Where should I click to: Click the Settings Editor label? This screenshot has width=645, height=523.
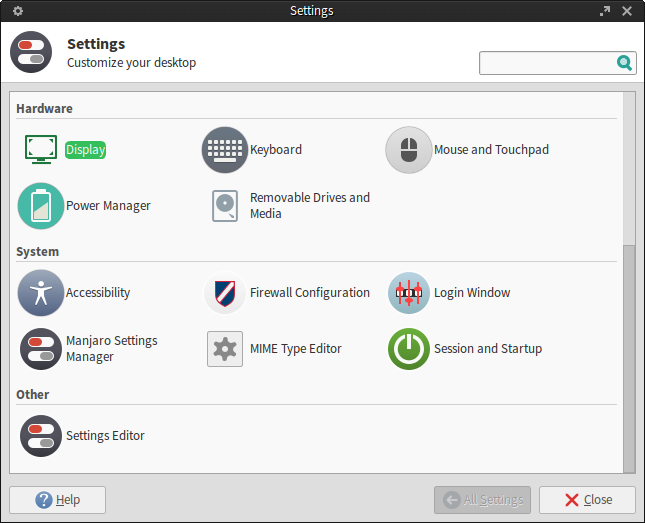pyautogui.click(x=105, y=436)
